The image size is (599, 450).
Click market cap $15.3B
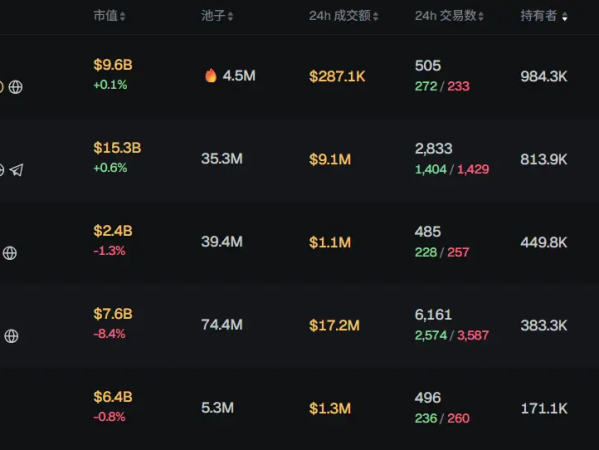(x=117, y=148)
